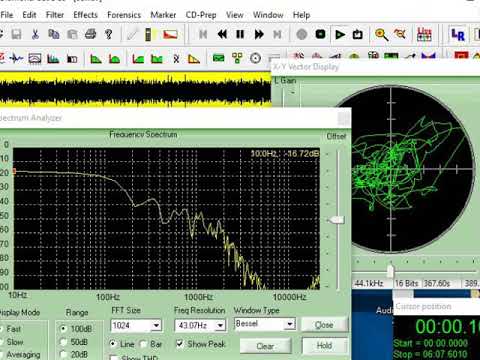Click the question mark help icon
Screen dimensions: 480x360
click(x=108, y=34)
